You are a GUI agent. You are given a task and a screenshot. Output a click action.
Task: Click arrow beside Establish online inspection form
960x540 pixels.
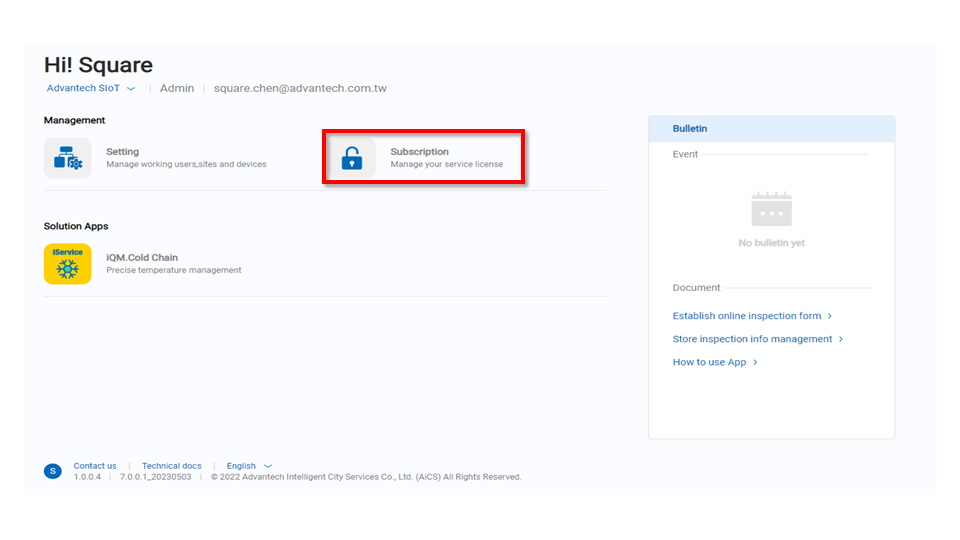point(830,316)
